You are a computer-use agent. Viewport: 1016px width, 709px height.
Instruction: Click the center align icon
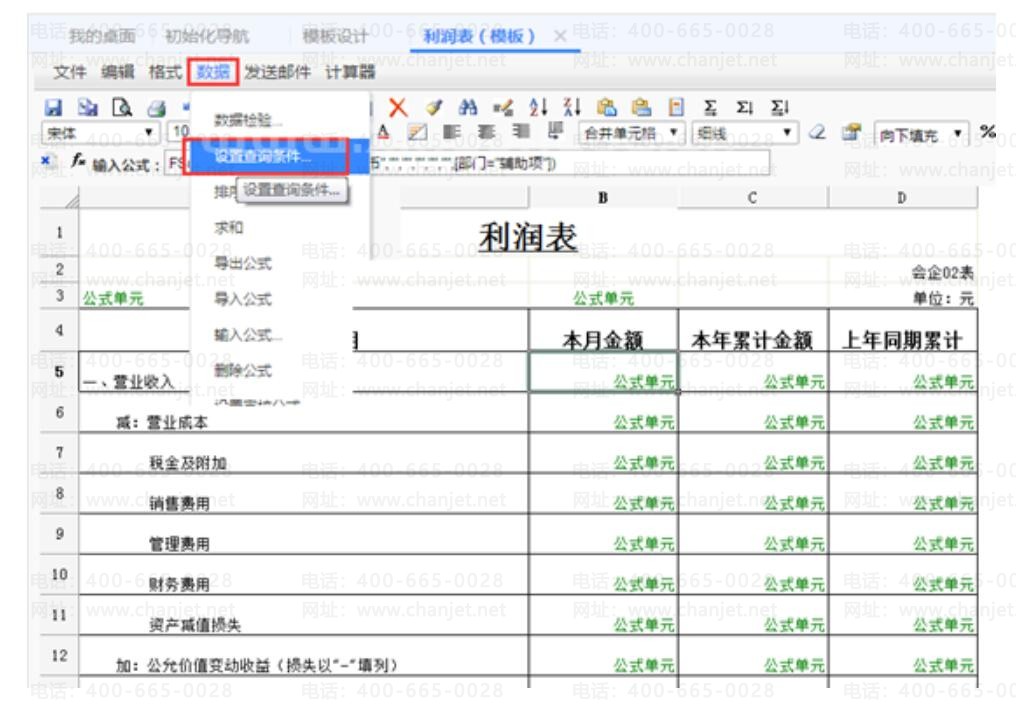486,133
